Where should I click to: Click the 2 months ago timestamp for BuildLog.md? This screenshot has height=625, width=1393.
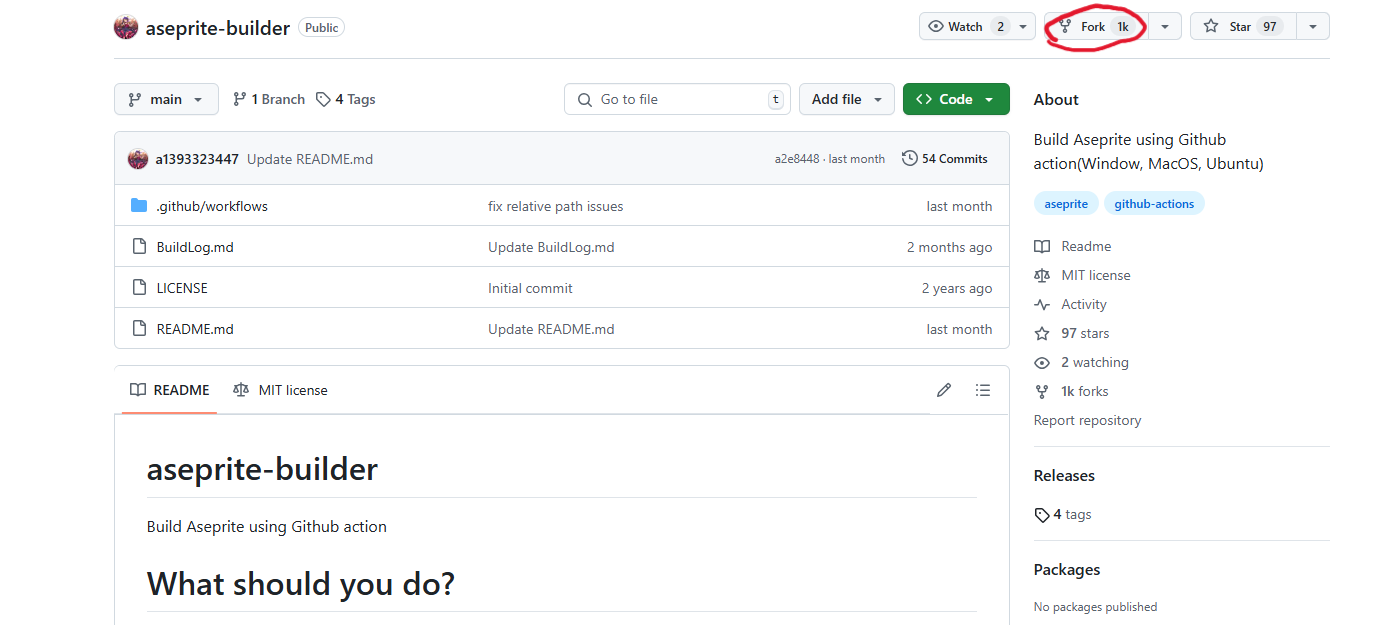tap(950, 247)
